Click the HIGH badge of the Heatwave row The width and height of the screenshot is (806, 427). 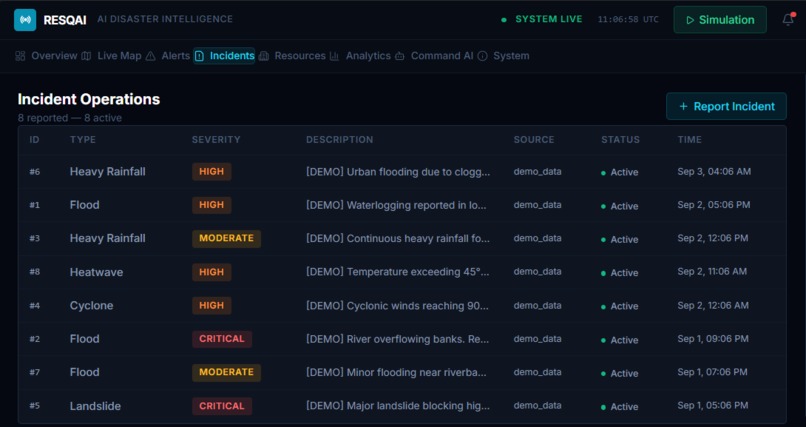pyautogui.click(x=212, y=272)
